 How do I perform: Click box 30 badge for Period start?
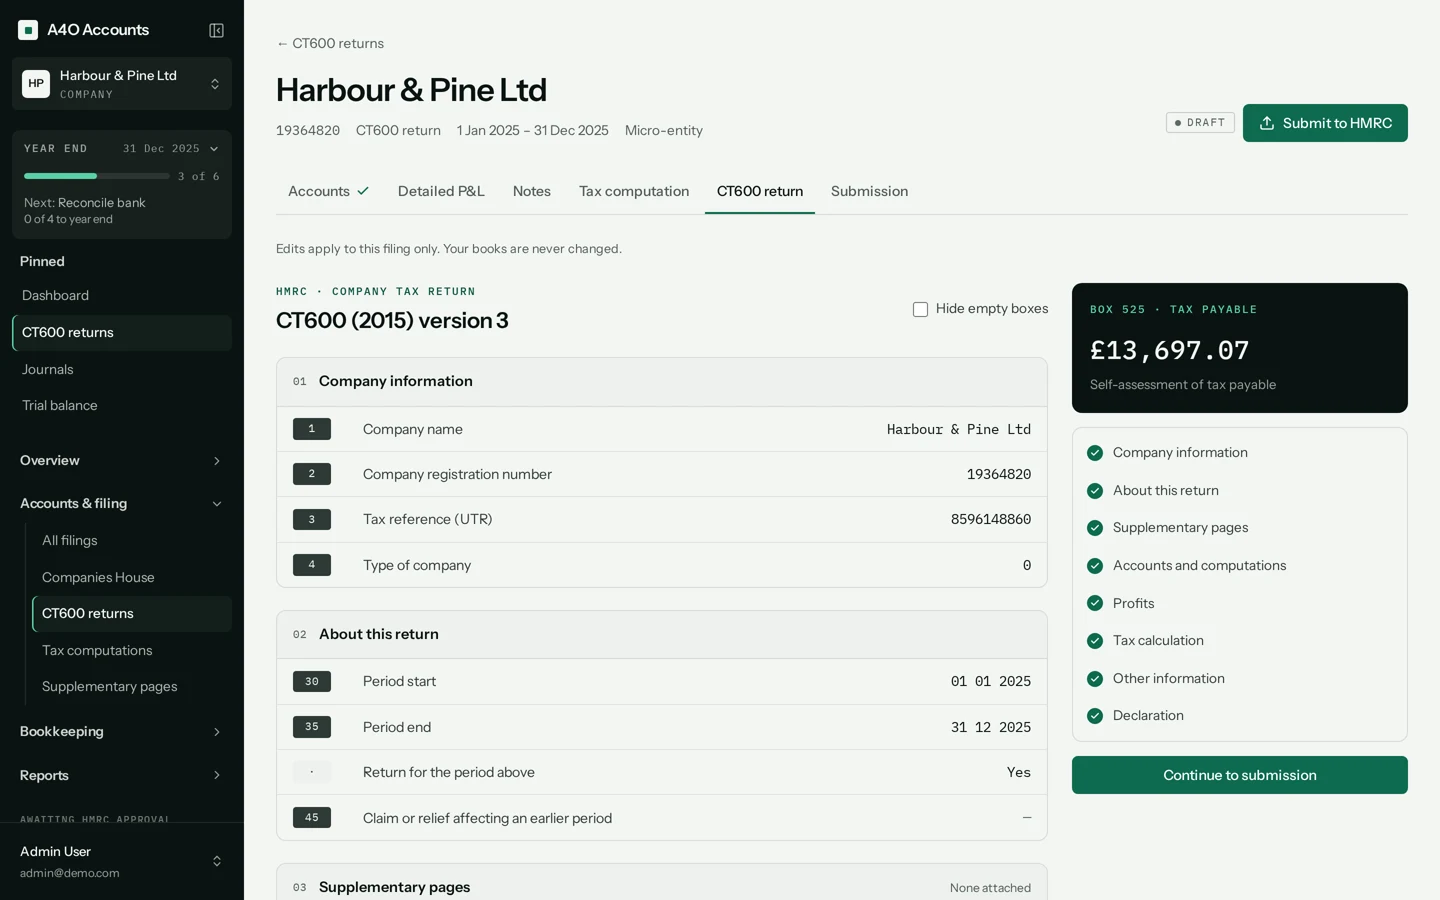312,682
